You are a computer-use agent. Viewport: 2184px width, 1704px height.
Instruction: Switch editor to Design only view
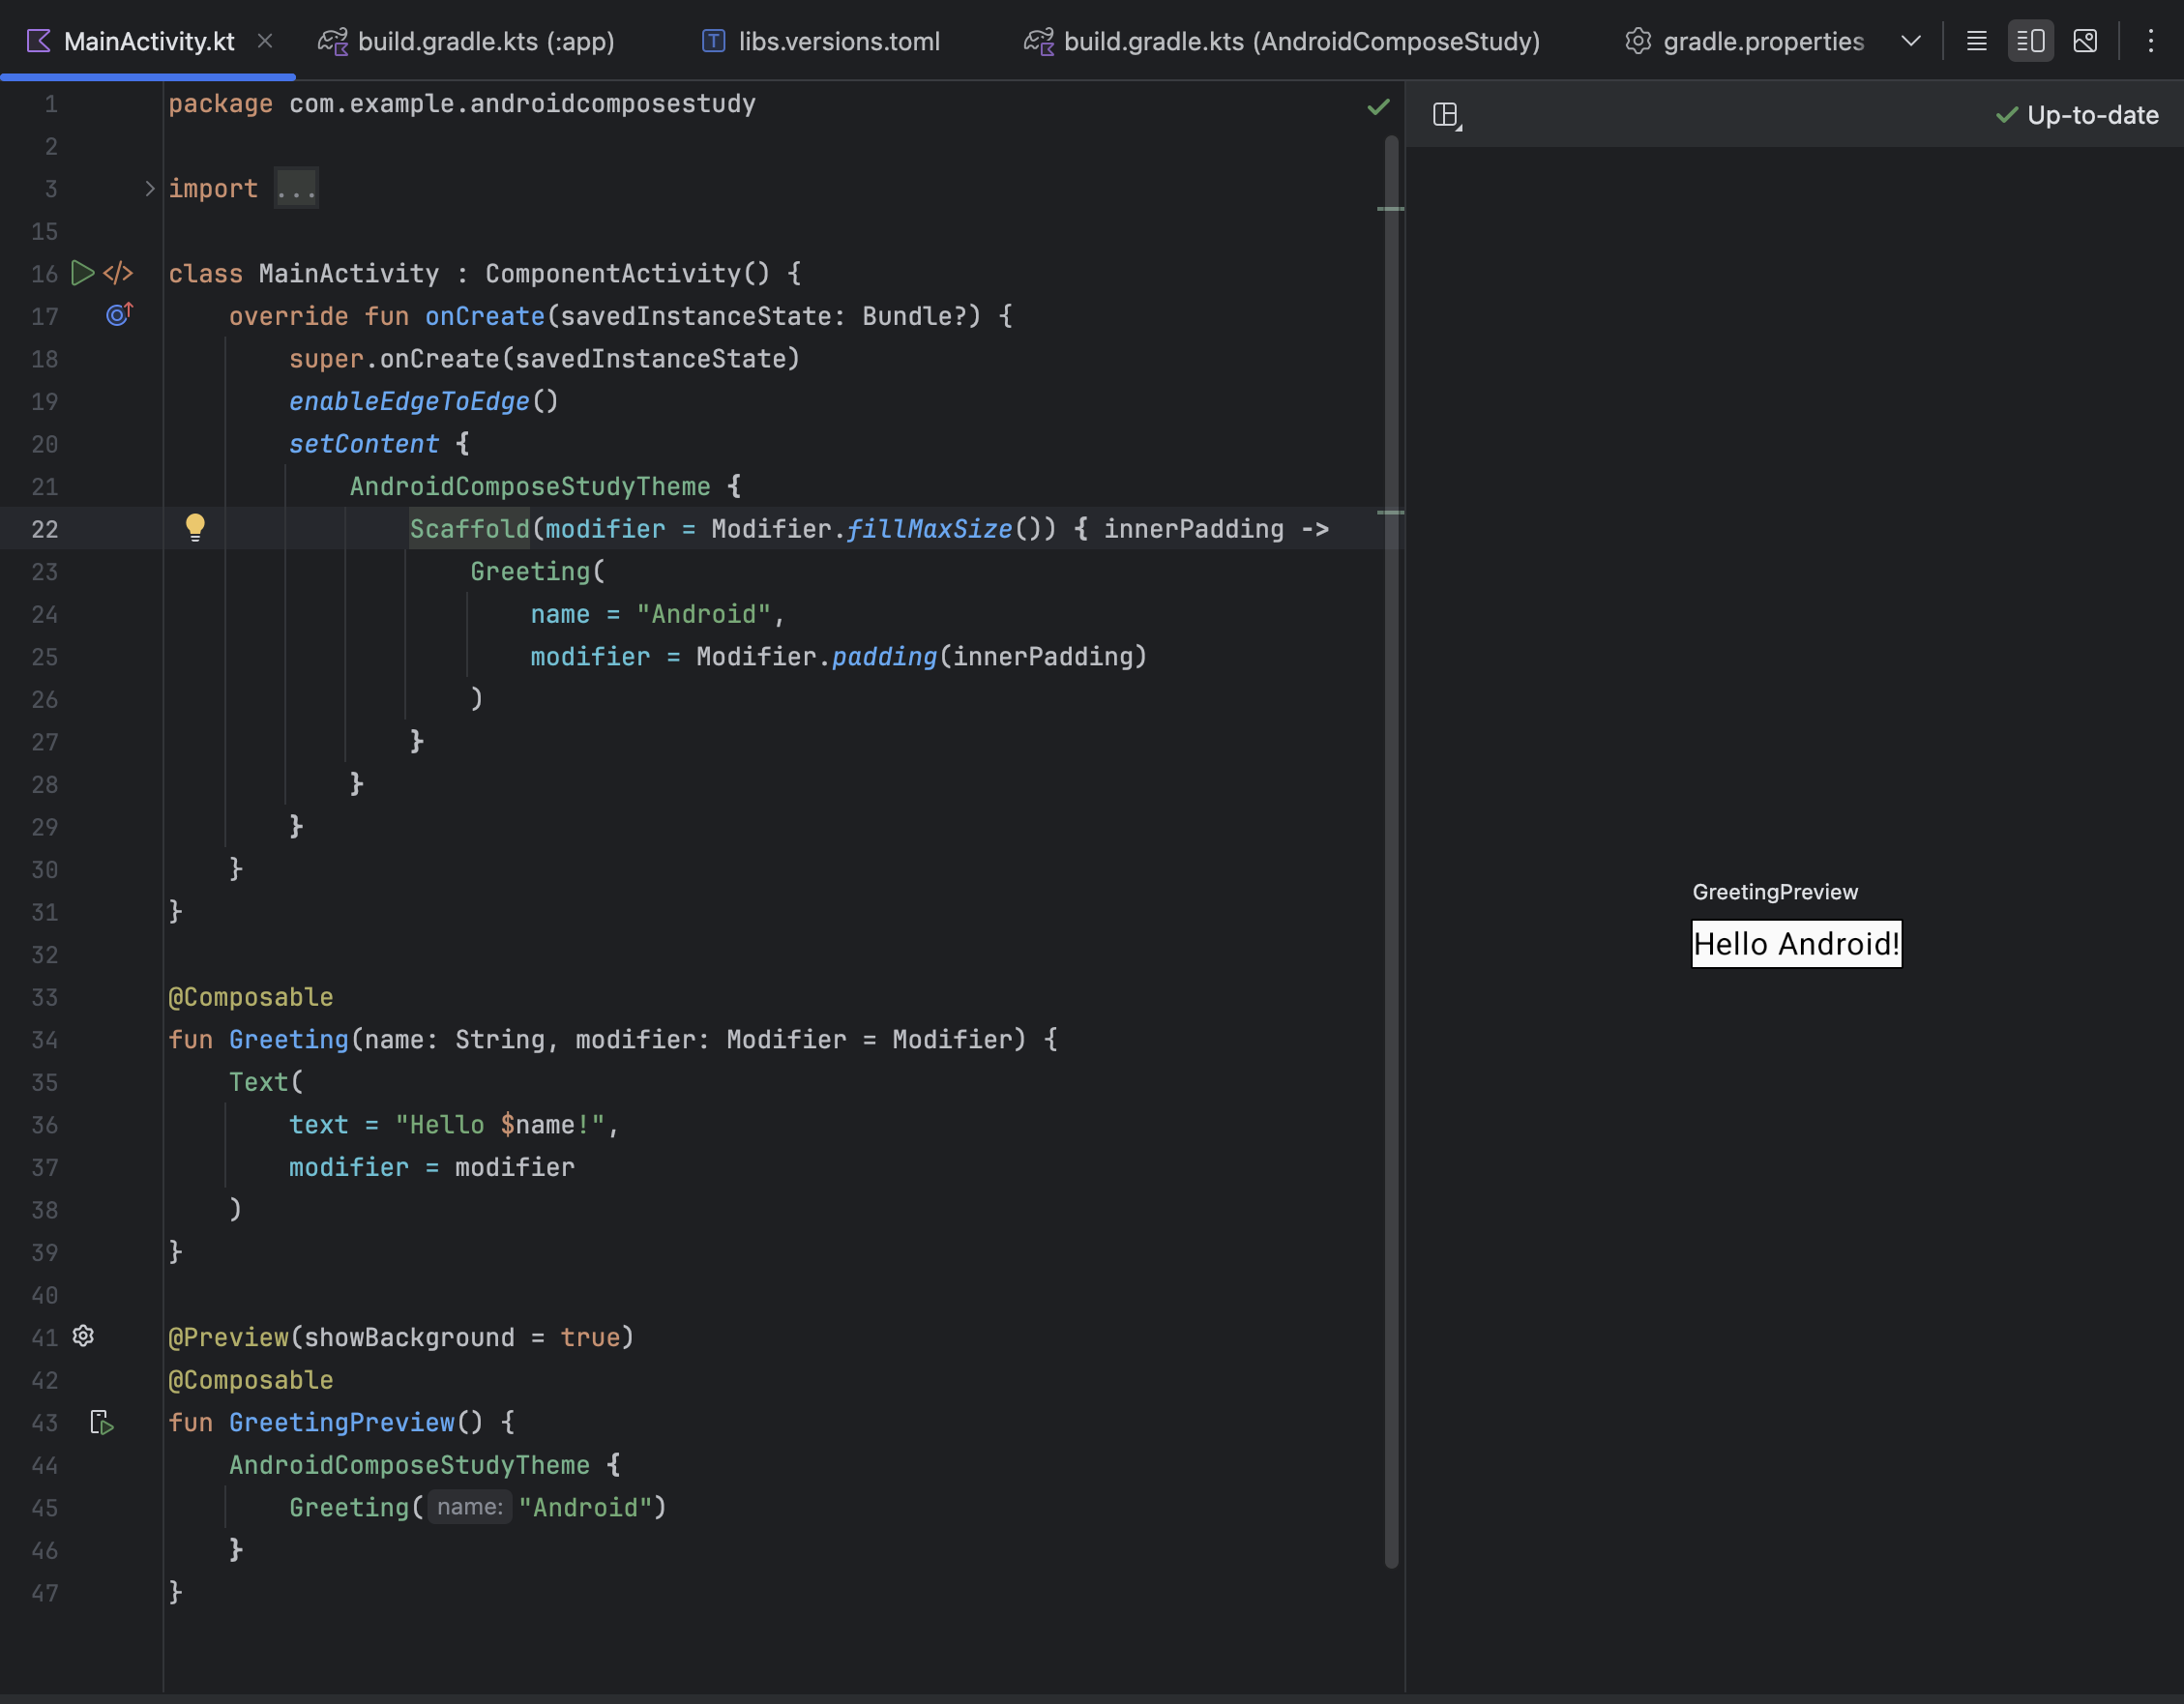[x=2085, y=41]
